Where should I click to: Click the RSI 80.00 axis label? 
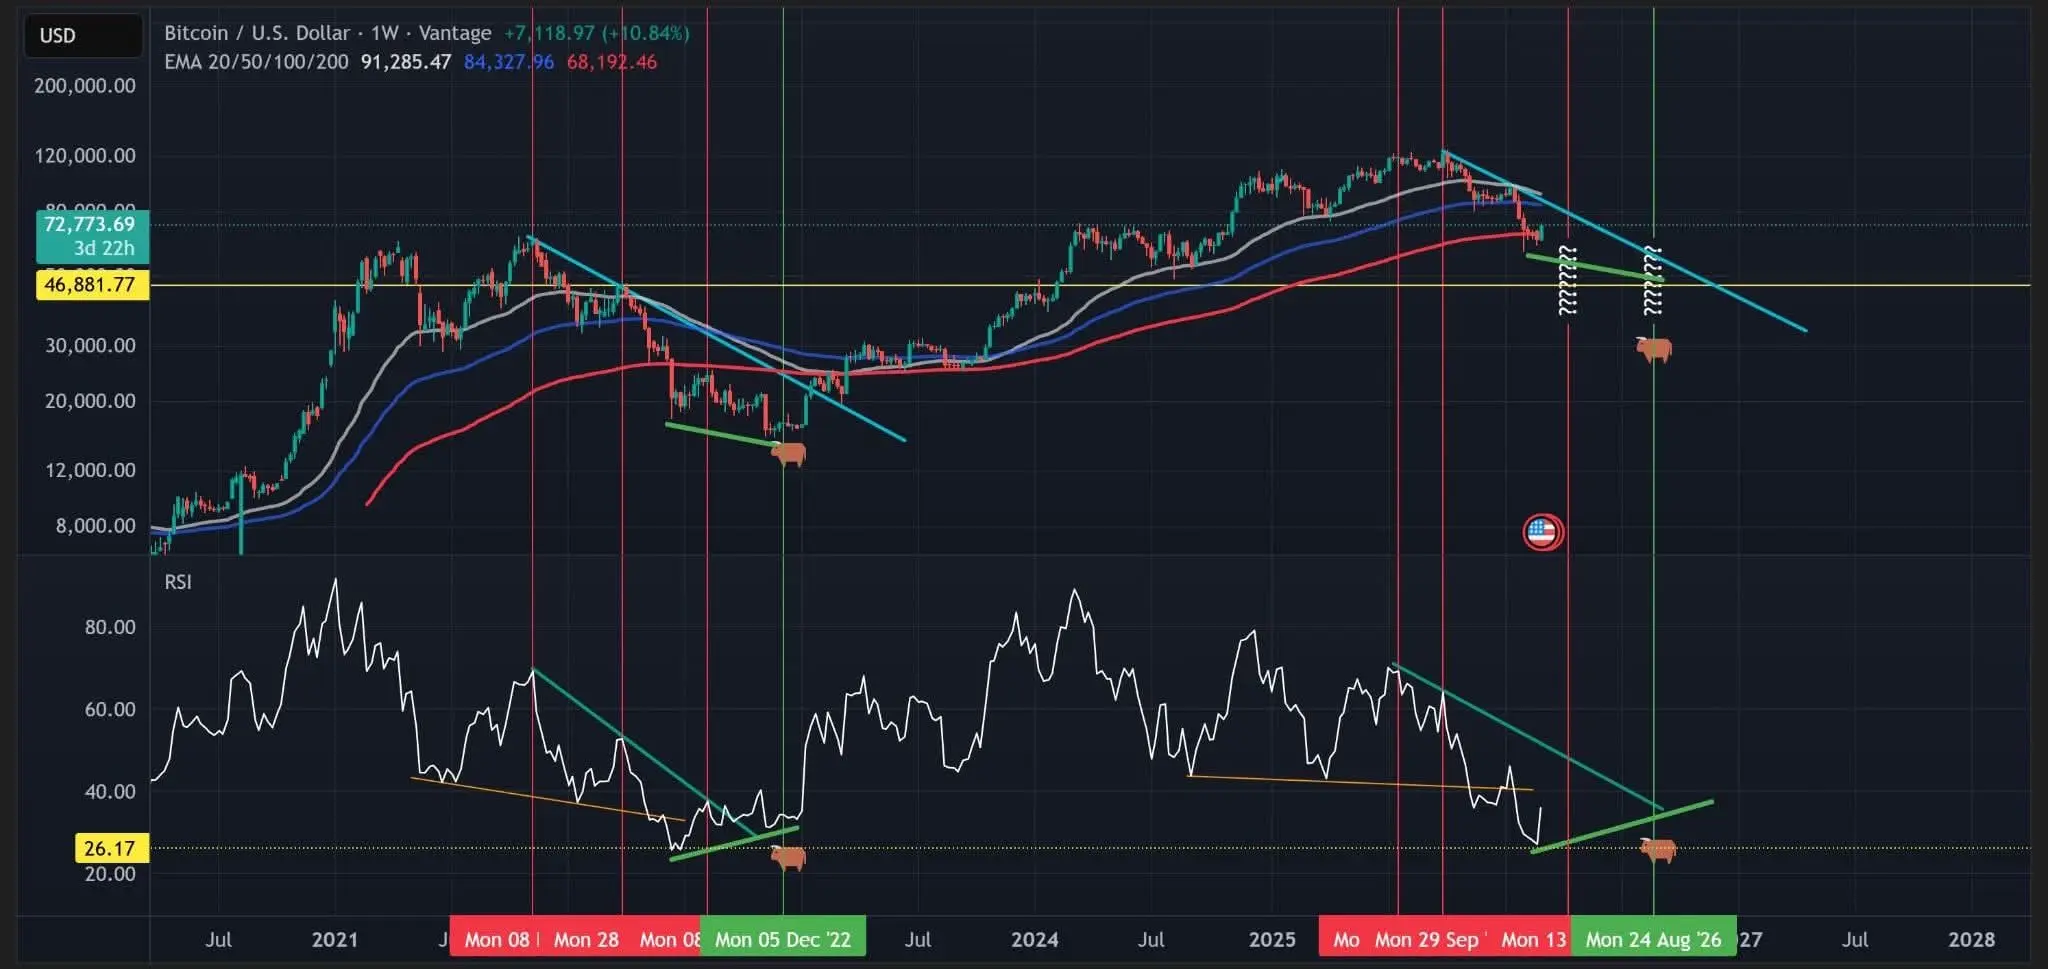point(110,627)
